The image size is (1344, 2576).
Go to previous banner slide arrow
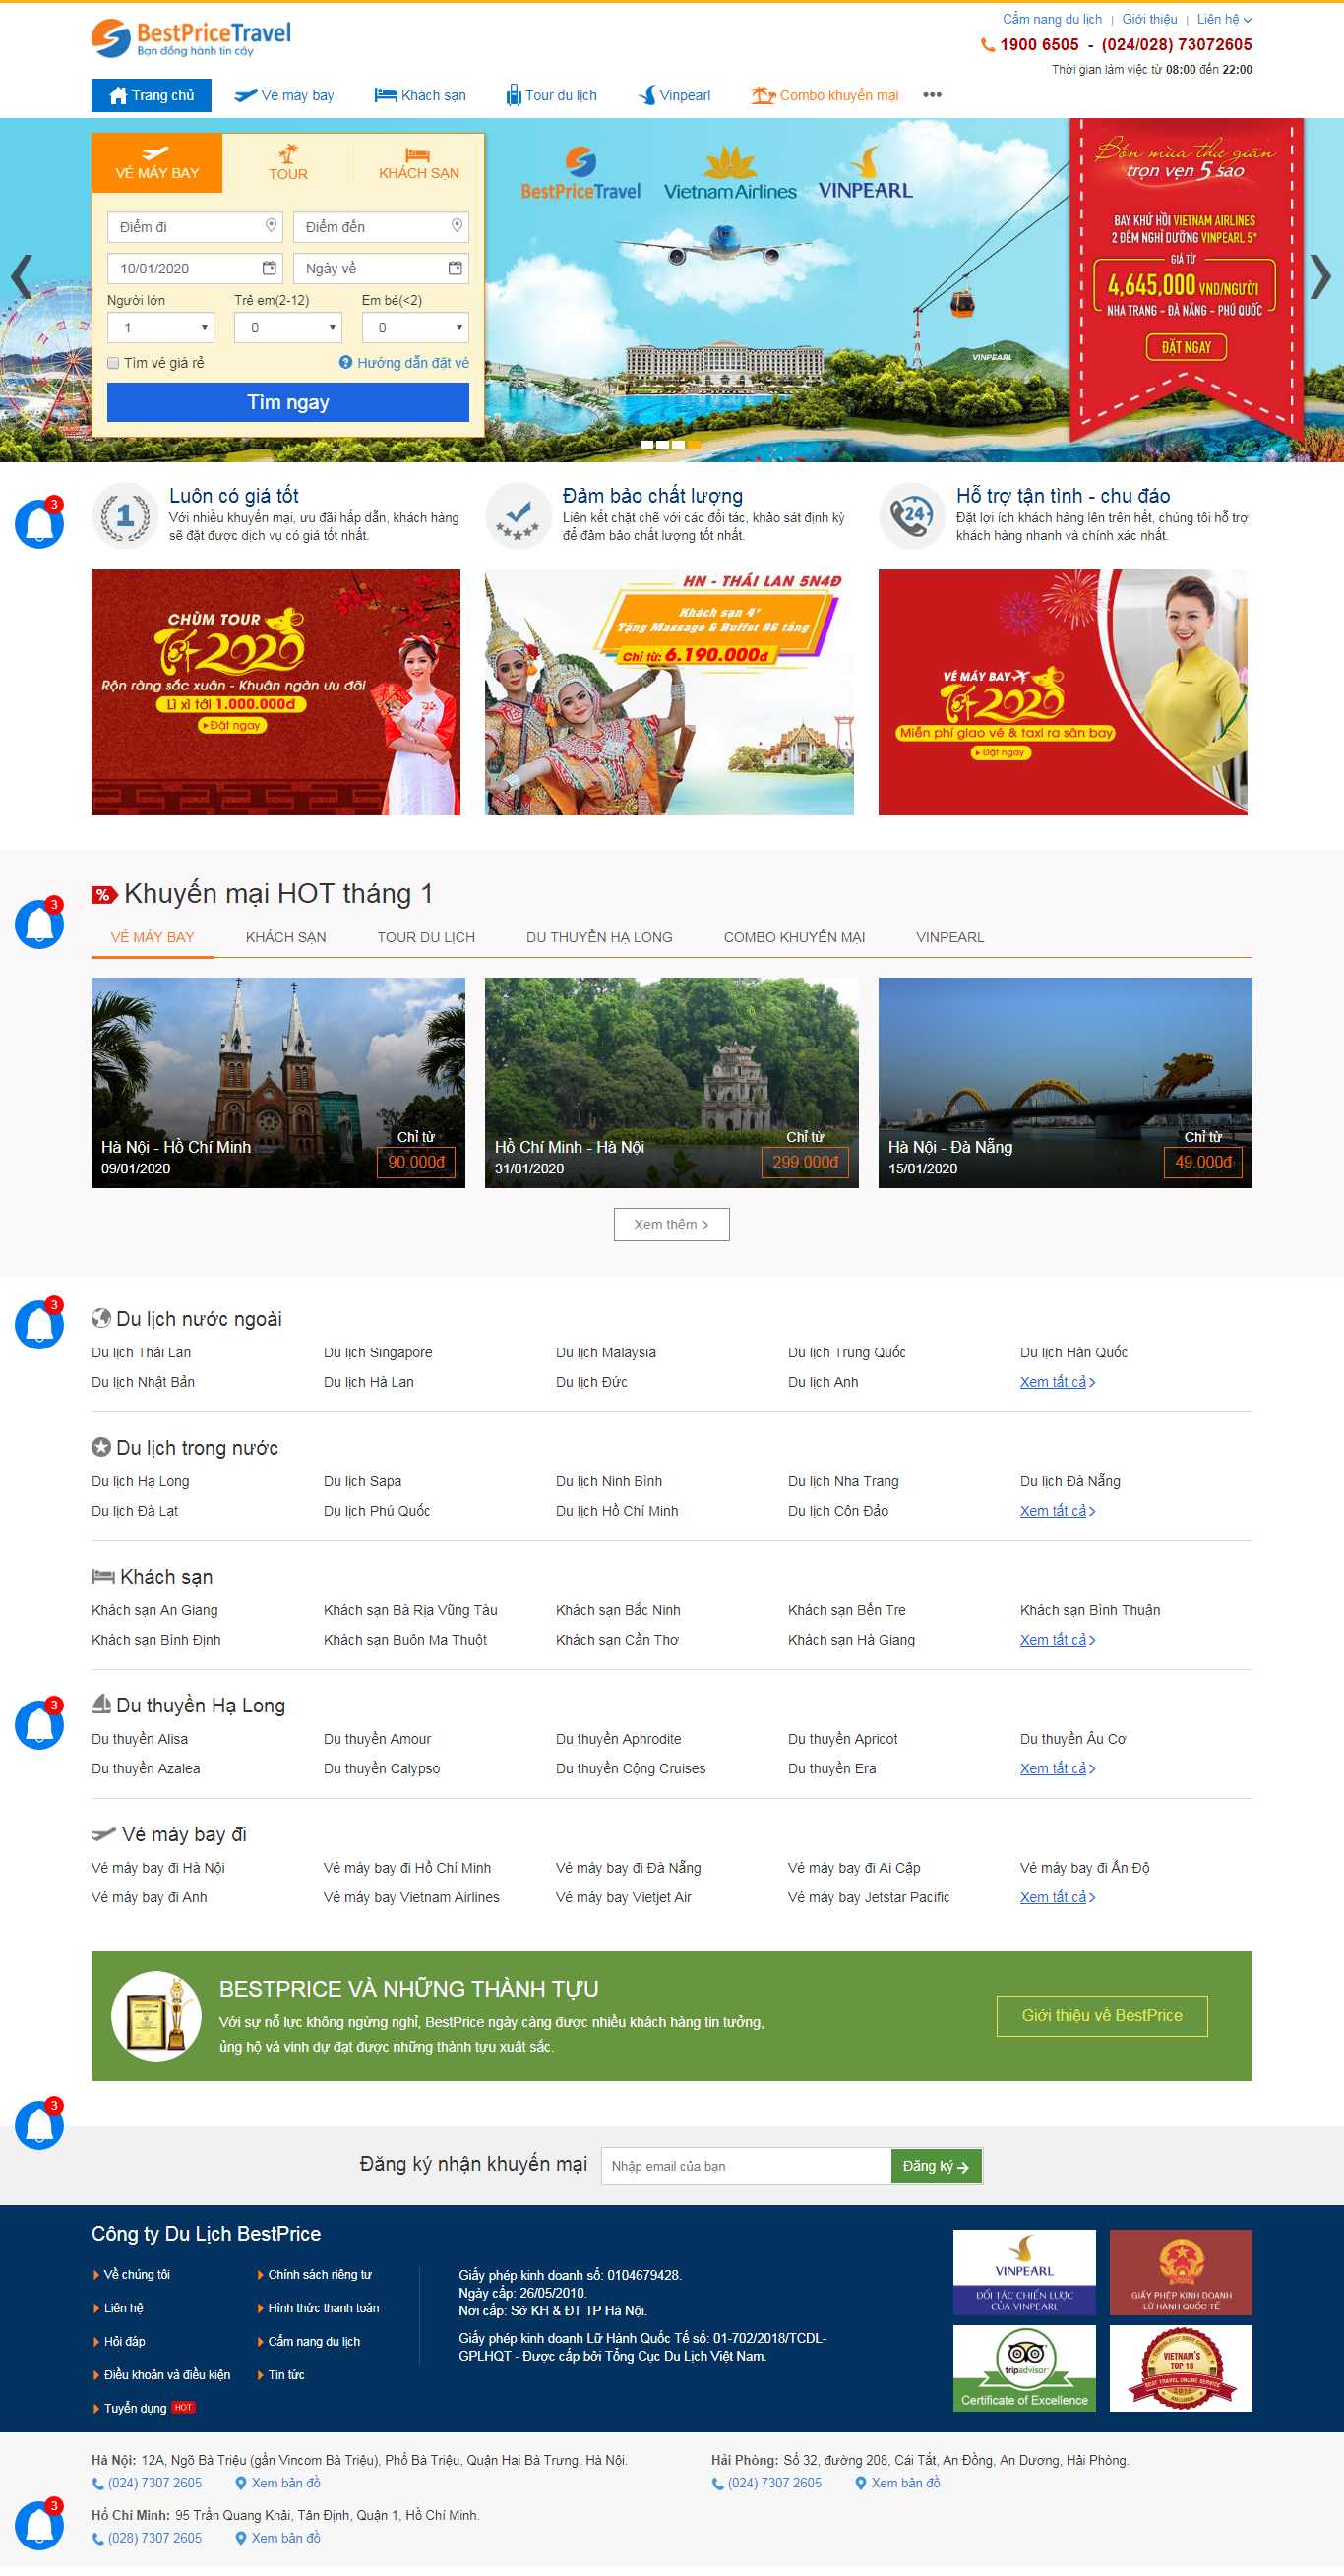[x=21, y=277]
